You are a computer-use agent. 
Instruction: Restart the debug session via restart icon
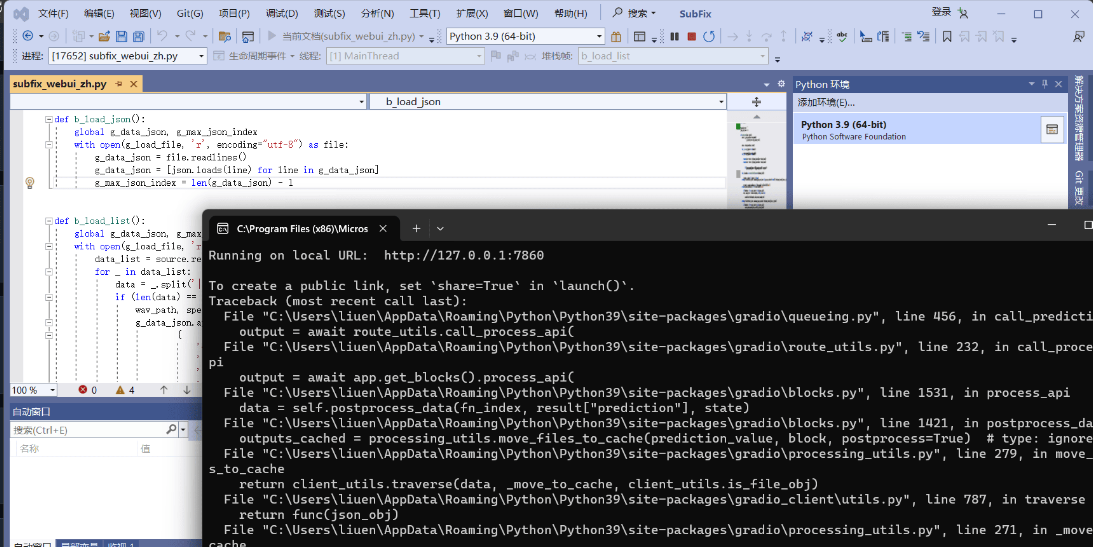tap(709, 36)
